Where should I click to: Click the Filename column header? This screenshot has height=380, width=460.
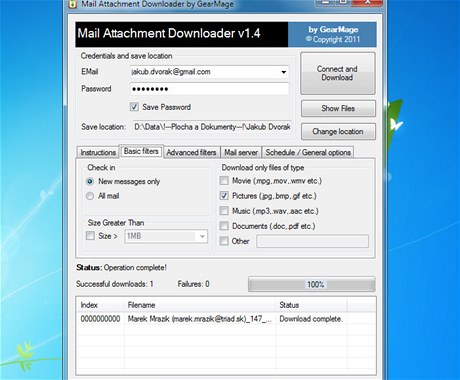point(200,305)
